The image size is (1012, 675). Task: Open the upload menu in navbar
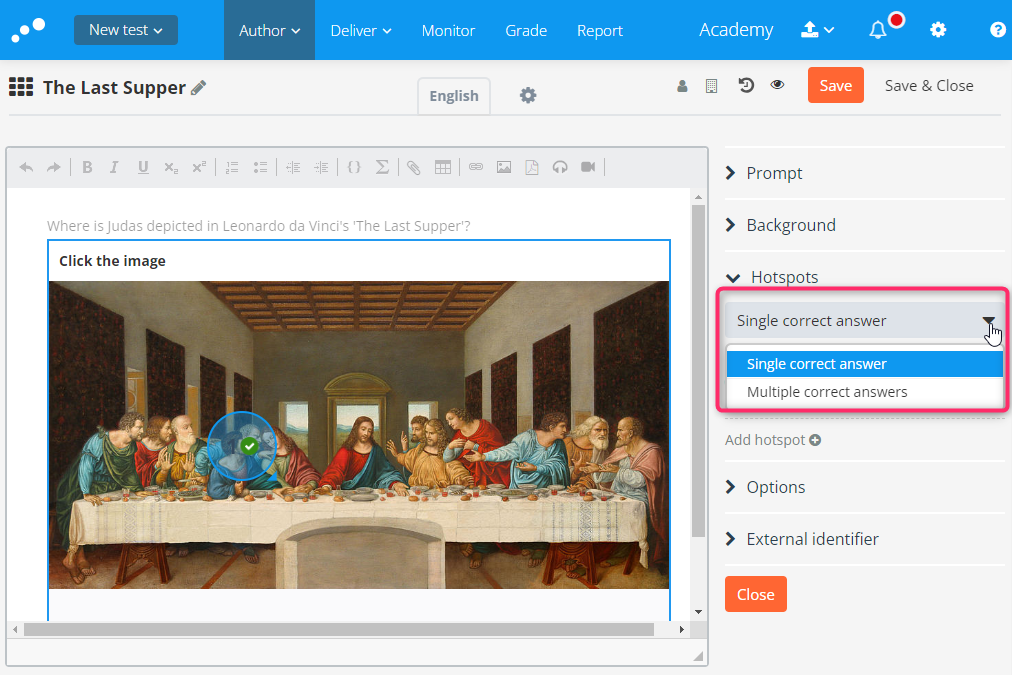[x=817, y=30]
